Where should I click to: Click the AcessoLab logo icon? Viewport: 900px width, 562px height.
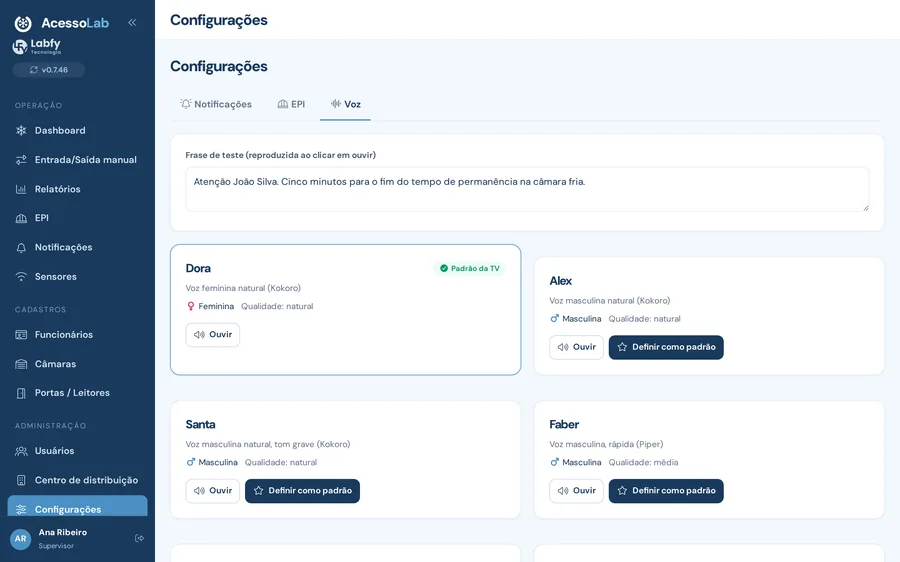click(23, 23)
